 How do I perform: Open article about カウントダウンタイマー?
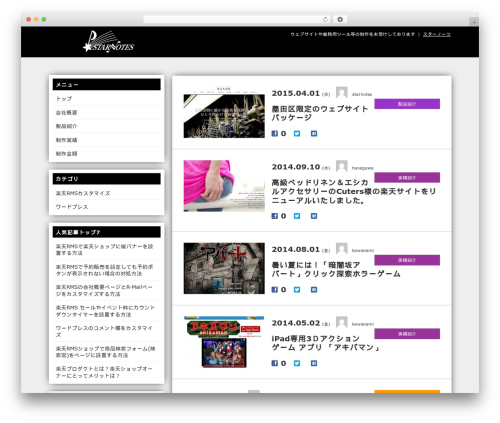pos(105,311)
